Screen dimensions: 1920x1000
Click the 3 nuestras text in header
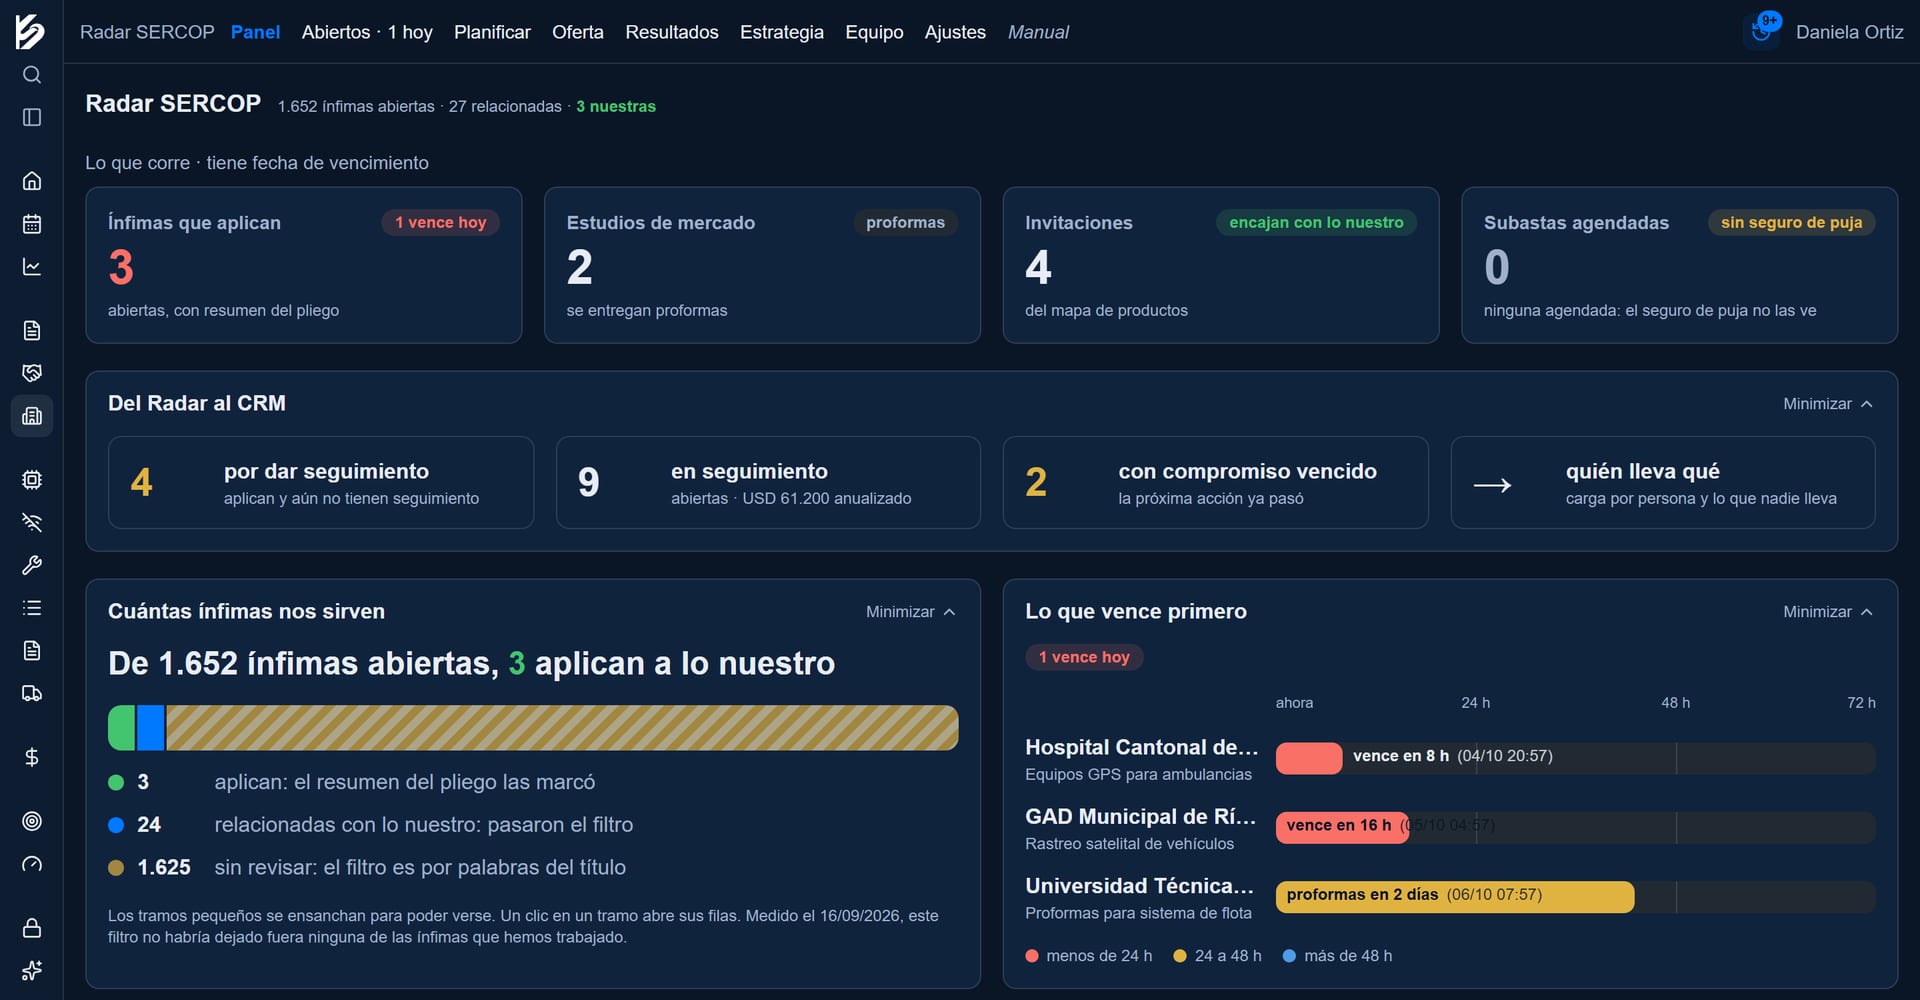click(616, 106)
